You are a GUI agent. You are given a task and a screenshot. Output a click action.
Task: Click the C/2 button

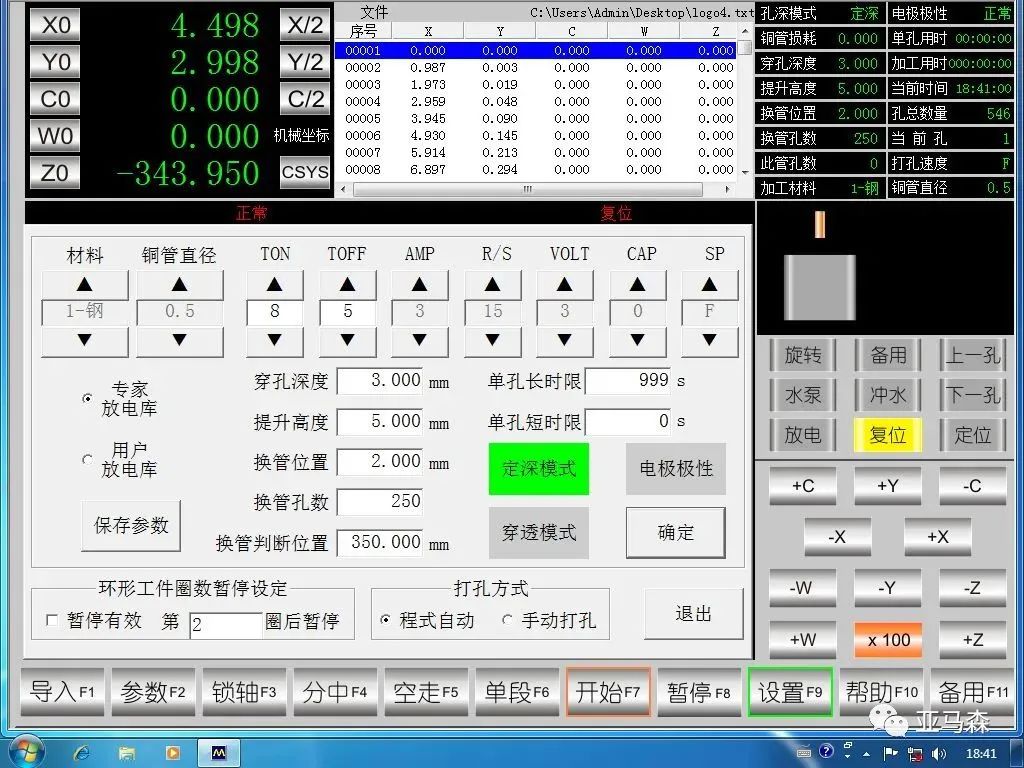305,99
